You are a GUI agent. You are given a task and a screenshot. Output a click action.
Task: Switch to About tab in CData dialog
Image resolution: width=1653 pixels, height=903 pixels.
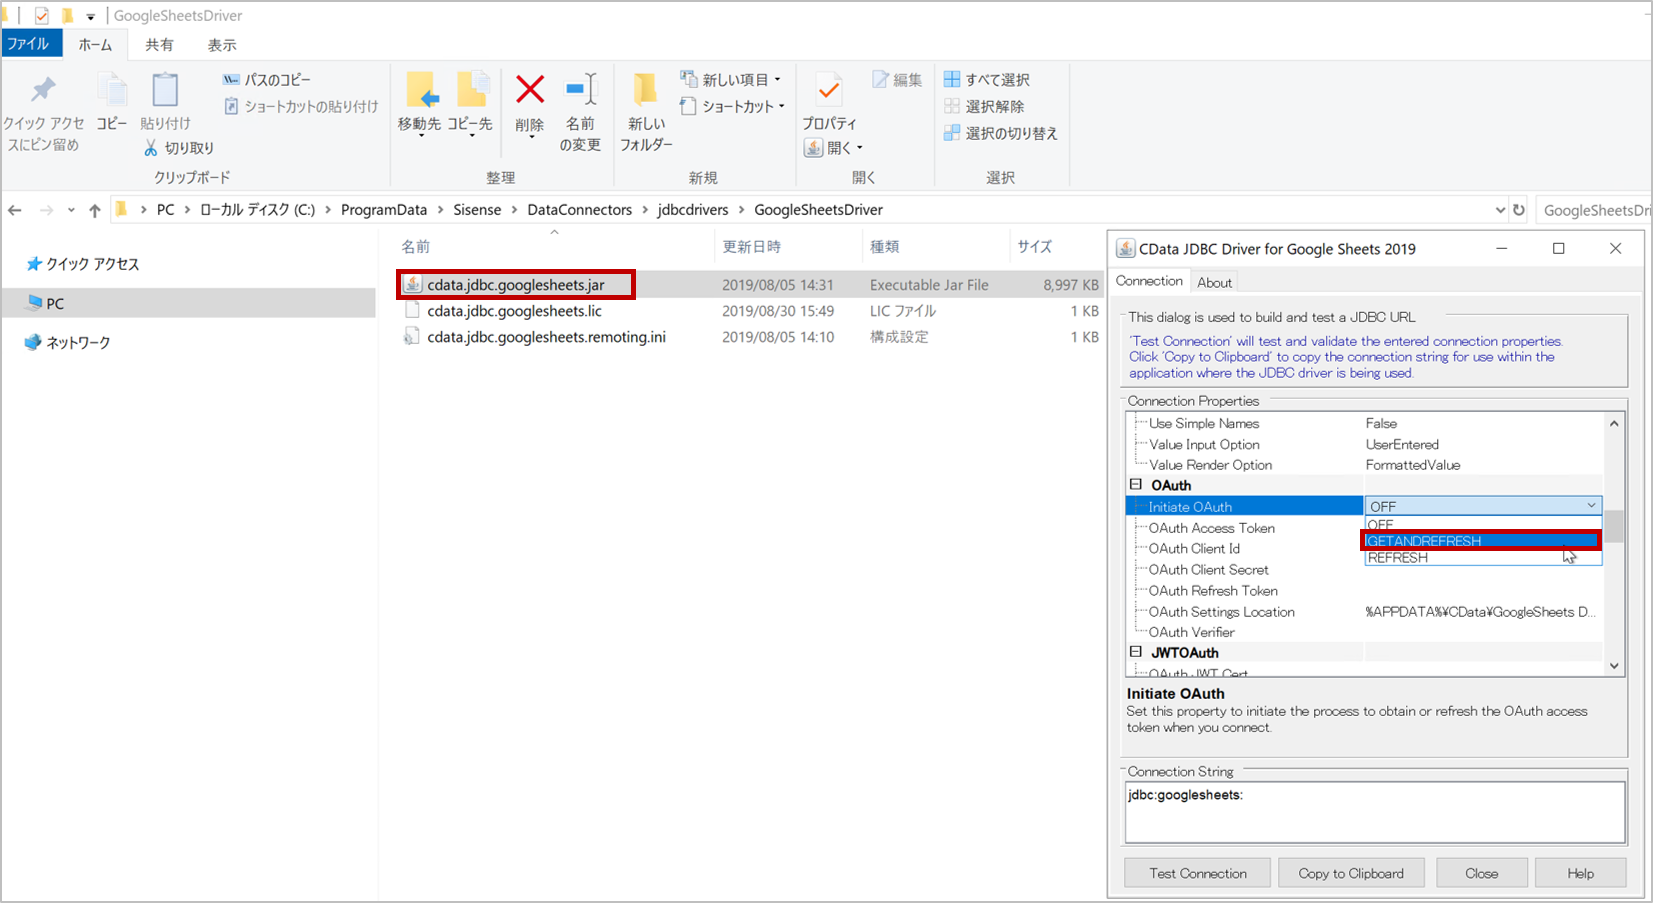point(1215,282)
